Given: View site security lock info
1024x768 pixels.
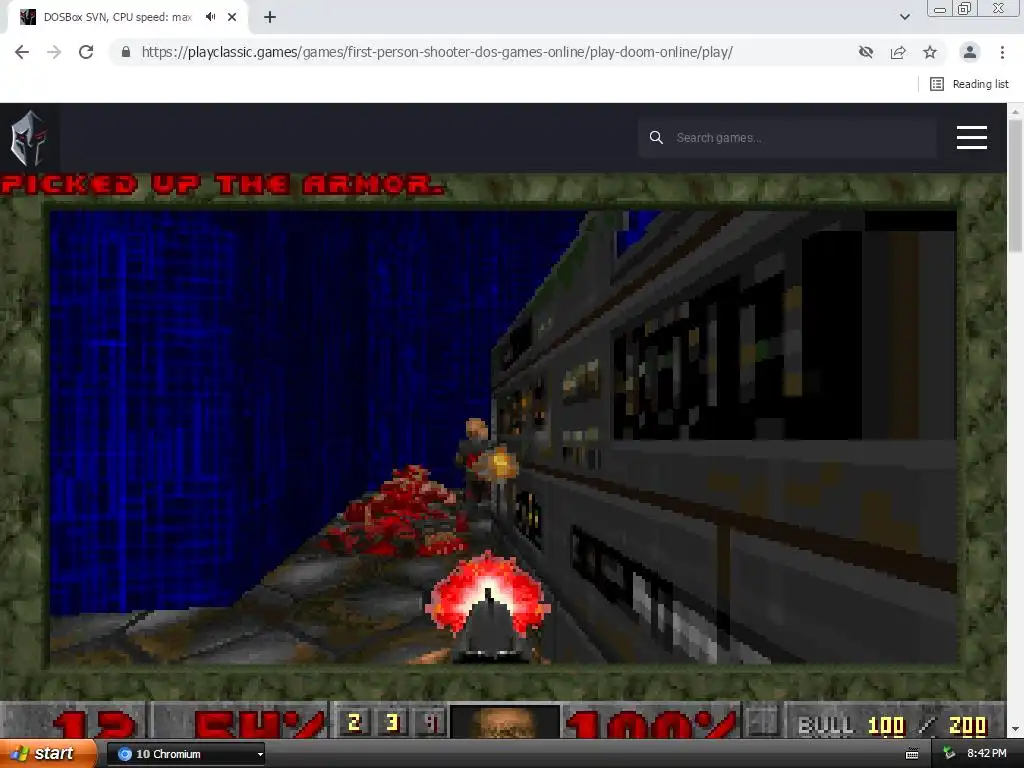Looking at the screenshot, I should pyautogui.click(x=126, y=52).
